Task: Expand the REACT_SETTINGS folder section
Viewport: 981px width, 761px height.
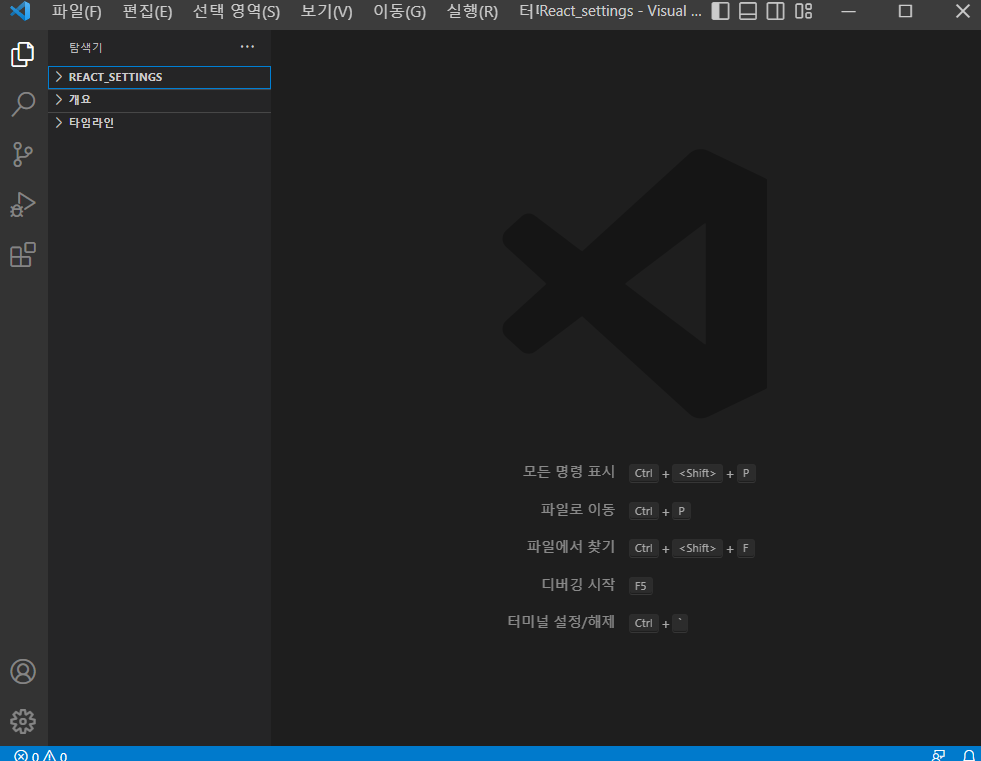Action: coord(160,77)
